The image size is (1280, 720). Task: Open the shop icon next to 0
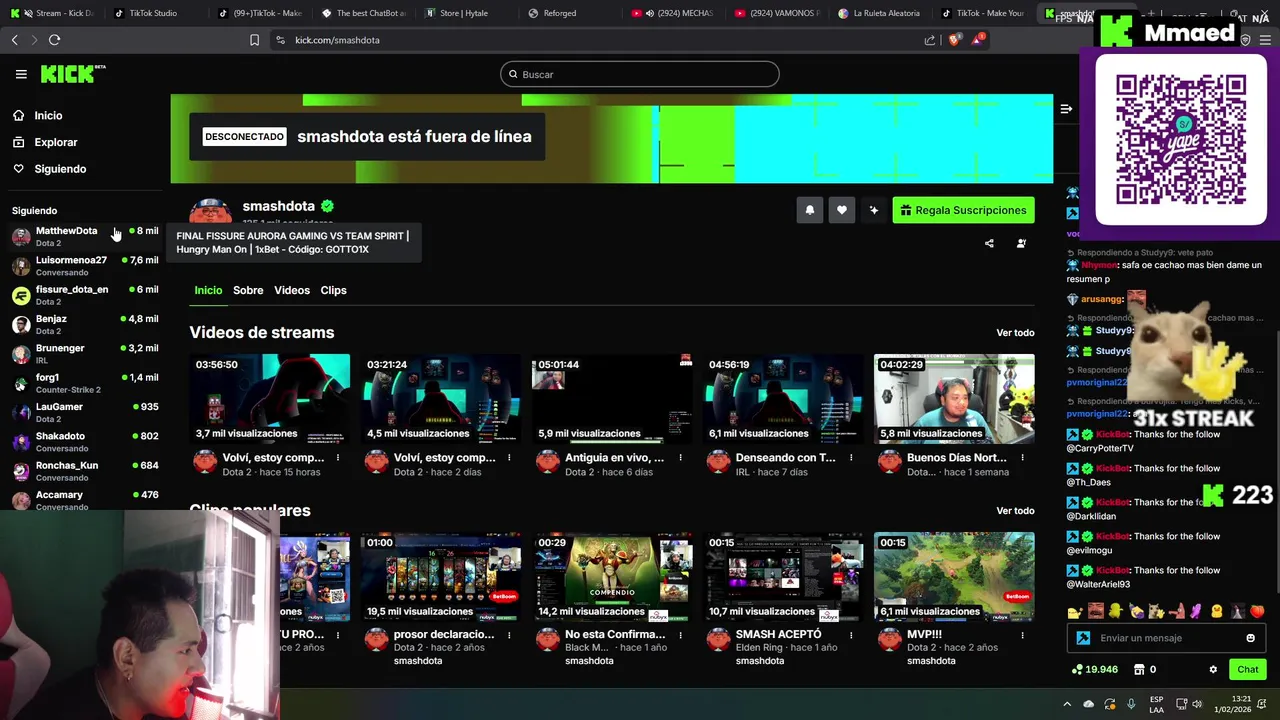(x=1138, y=670)
